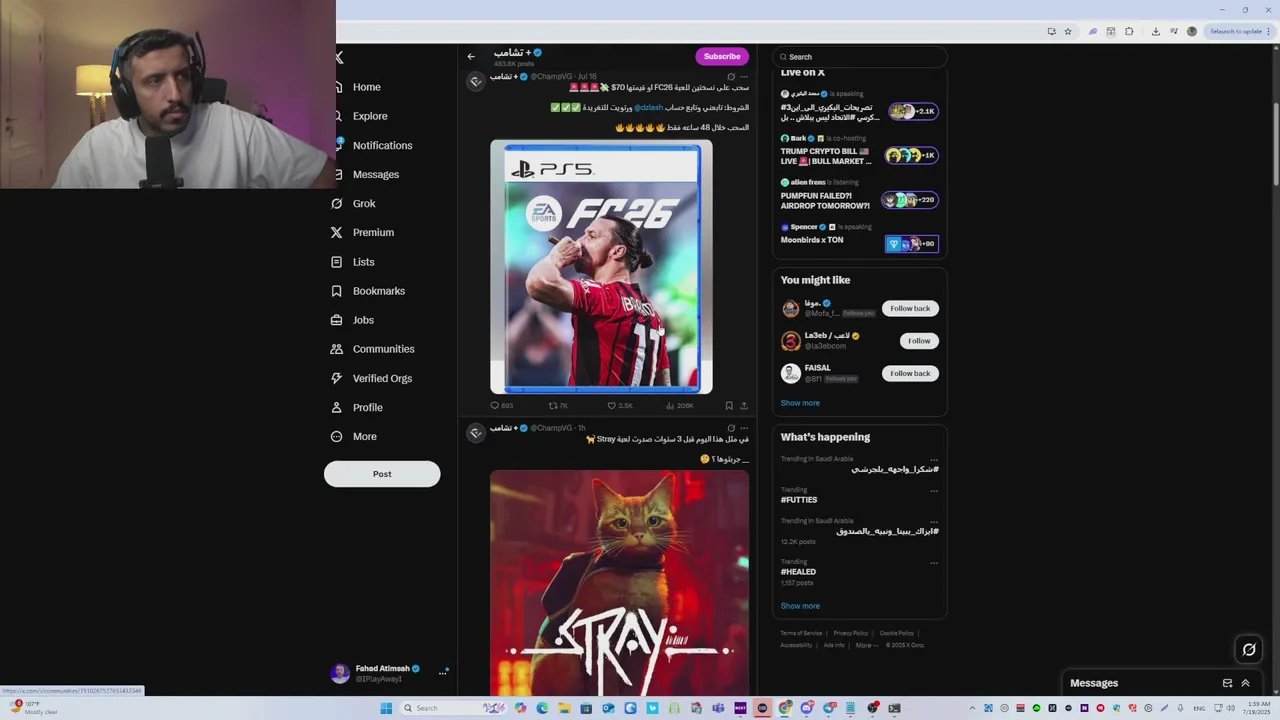Viewport: 1280px width, 720px height.
Task: Go back with the arrow icon
Action: coord(471,56)
